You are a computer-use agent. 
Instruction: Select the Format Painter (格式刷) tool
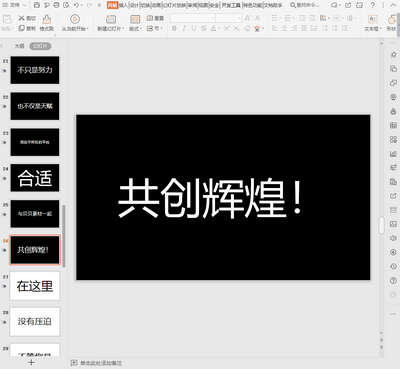47,23
